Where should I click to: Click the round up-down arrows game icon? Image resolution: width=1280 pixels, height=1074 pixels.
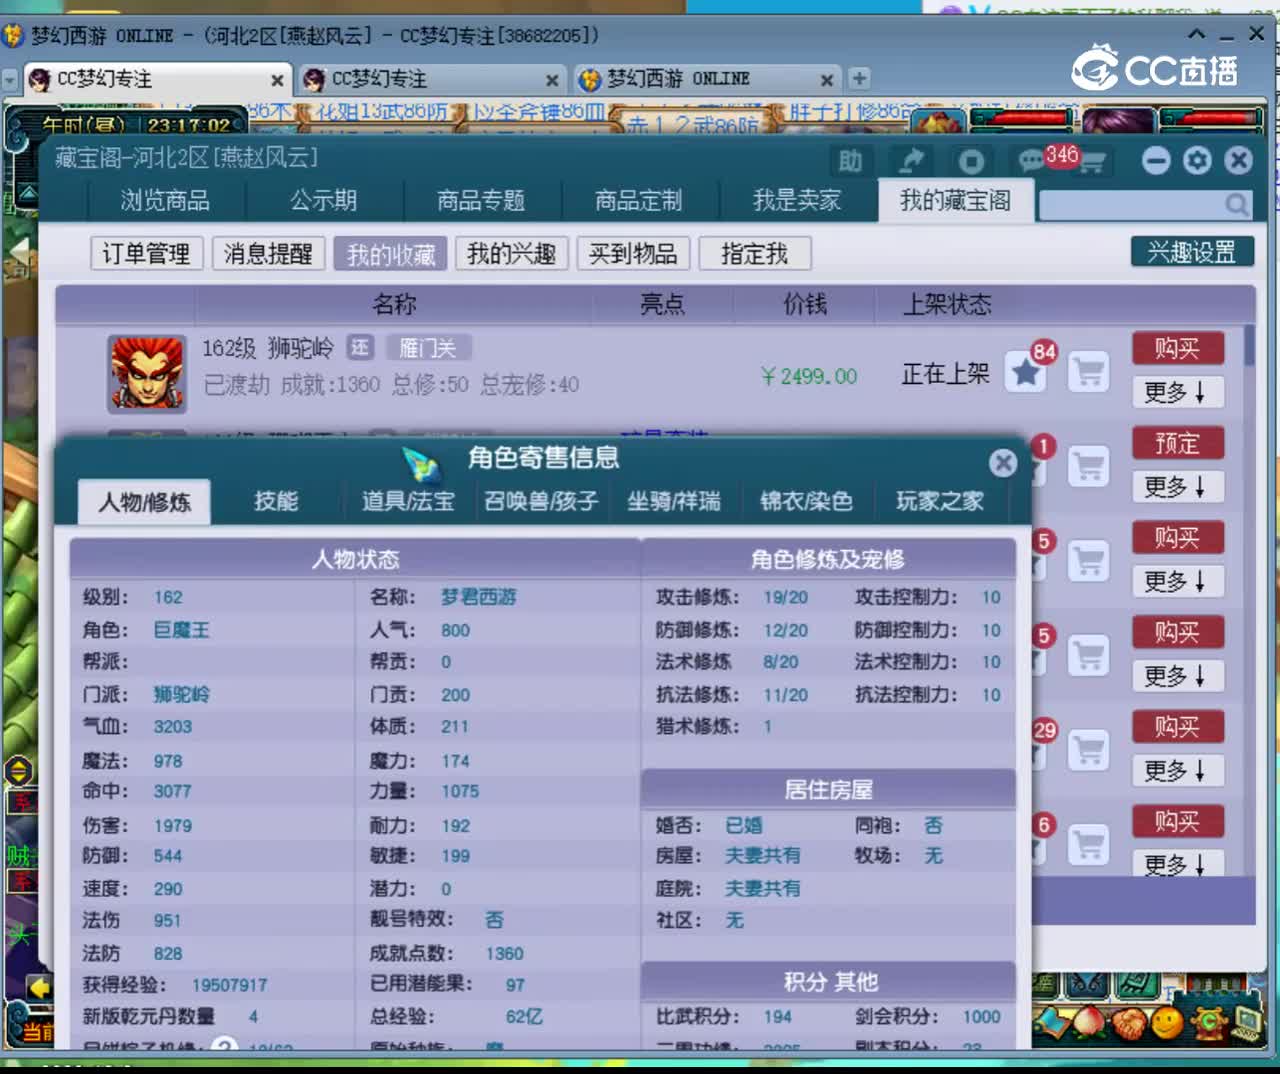tap(19, 771)
